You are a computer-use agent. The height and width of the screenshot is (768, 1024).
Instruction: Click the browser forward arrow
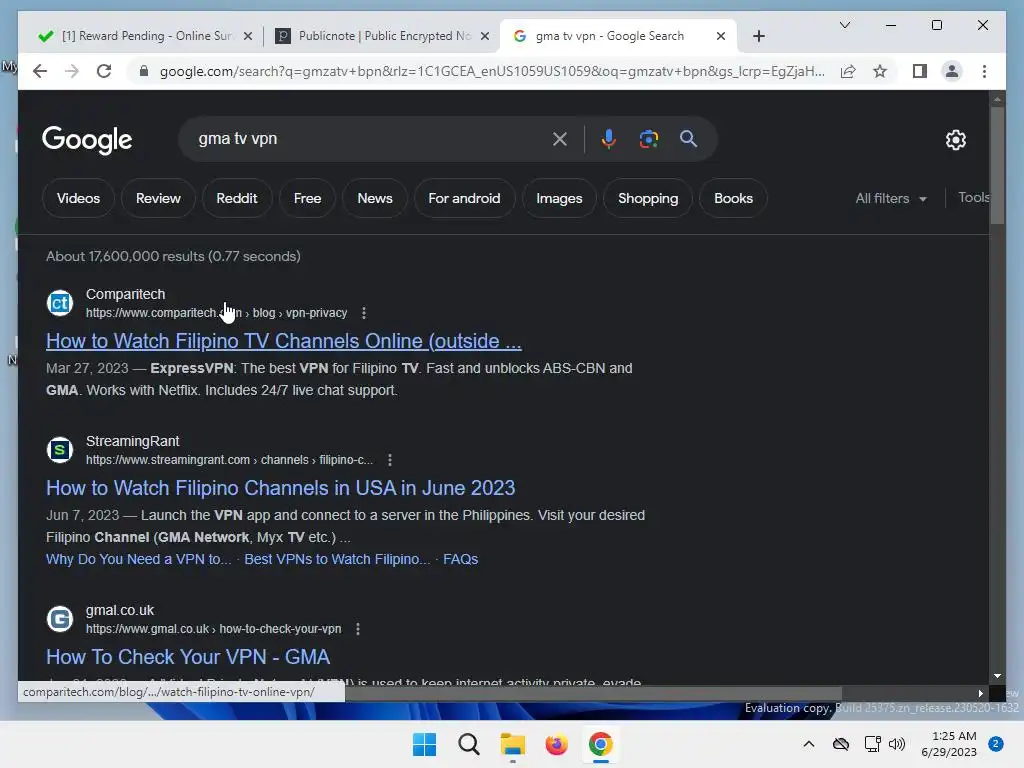pos(72,71)
